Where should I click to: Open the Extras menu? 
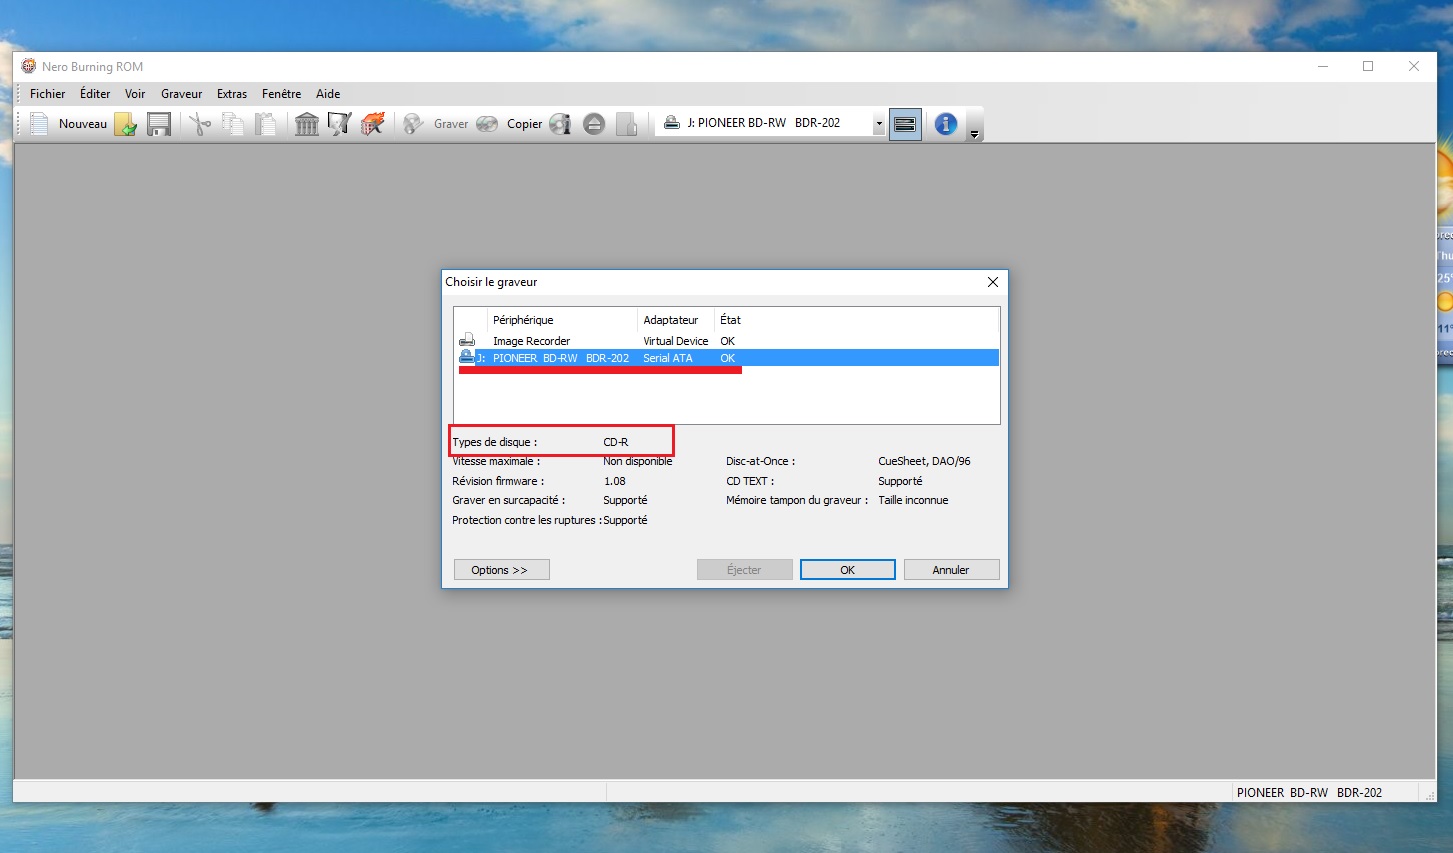click(x=232, y=94)
